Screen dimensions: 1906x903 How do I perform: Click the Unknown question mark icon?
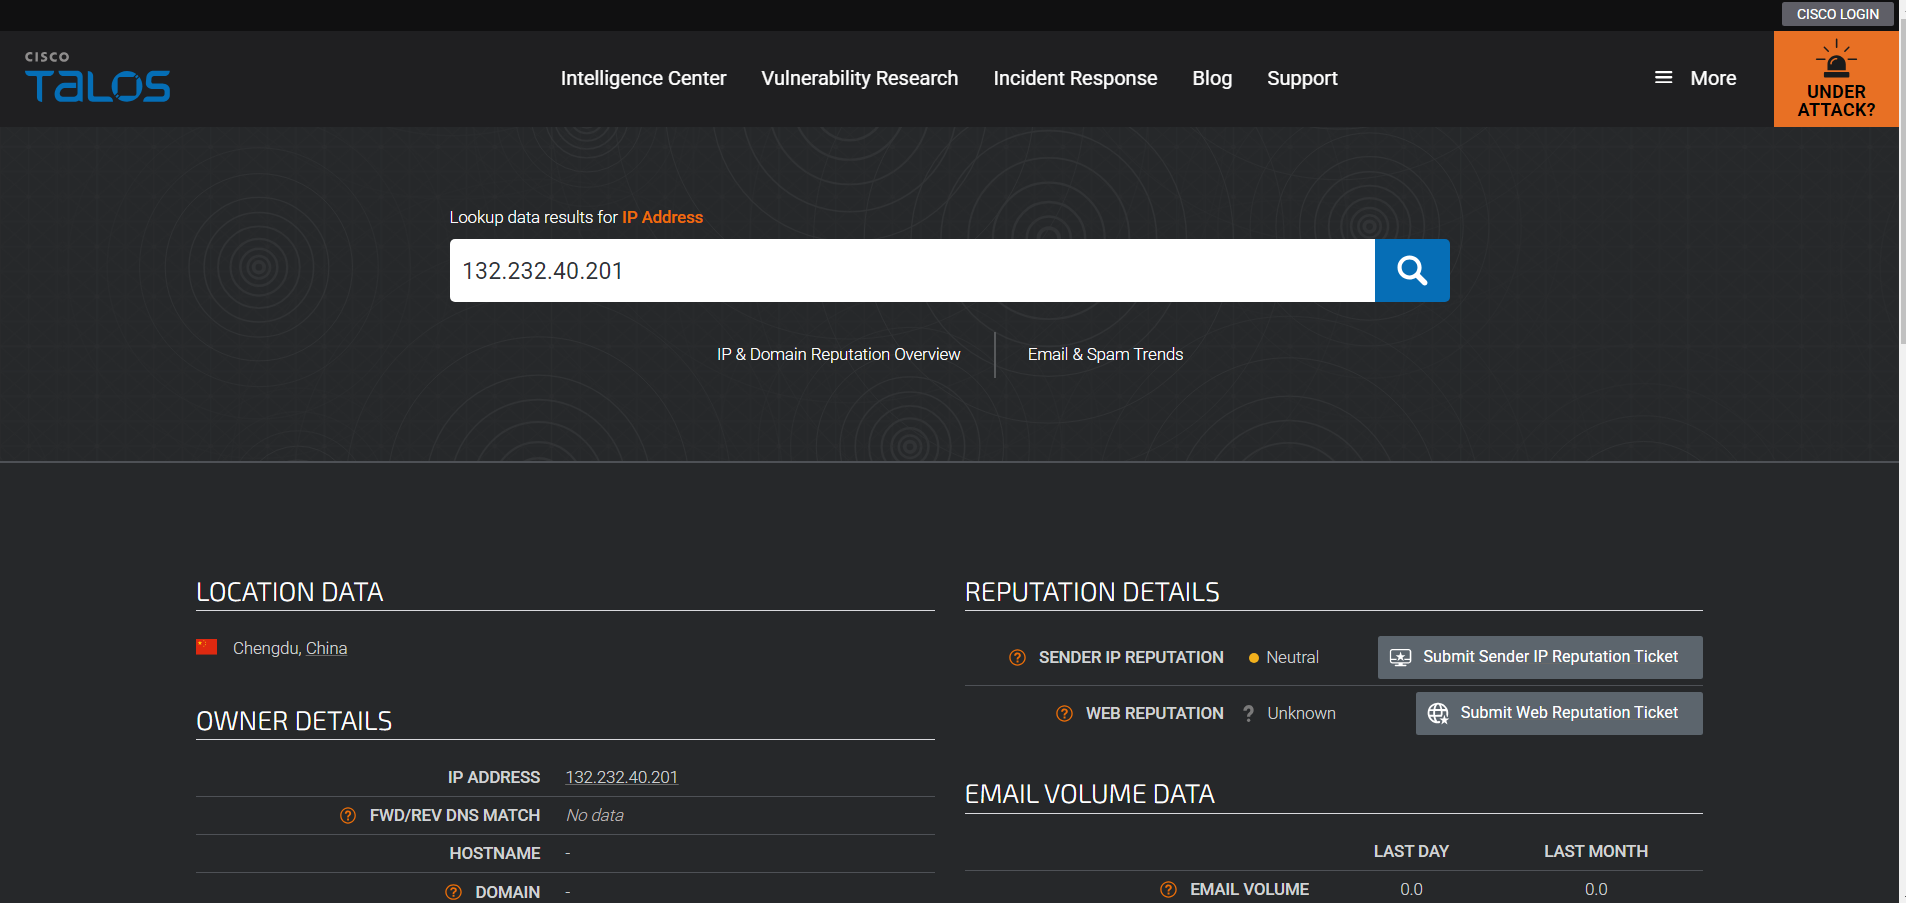1248,713
